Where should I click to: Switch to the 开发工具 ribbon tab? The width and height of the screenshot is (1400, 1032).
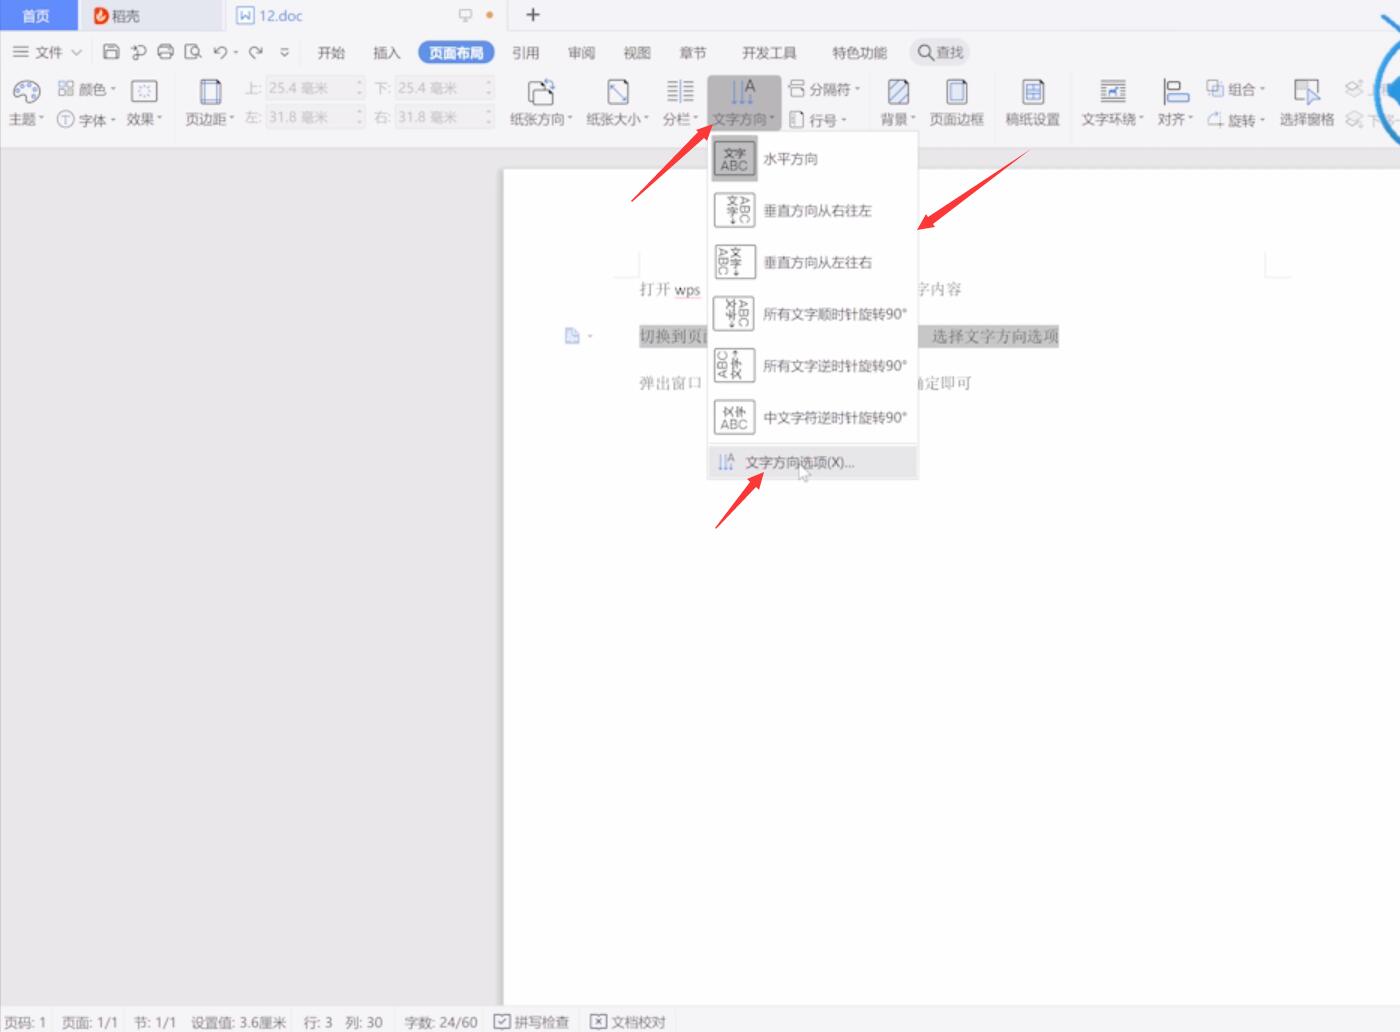click(x=769, y=52)
